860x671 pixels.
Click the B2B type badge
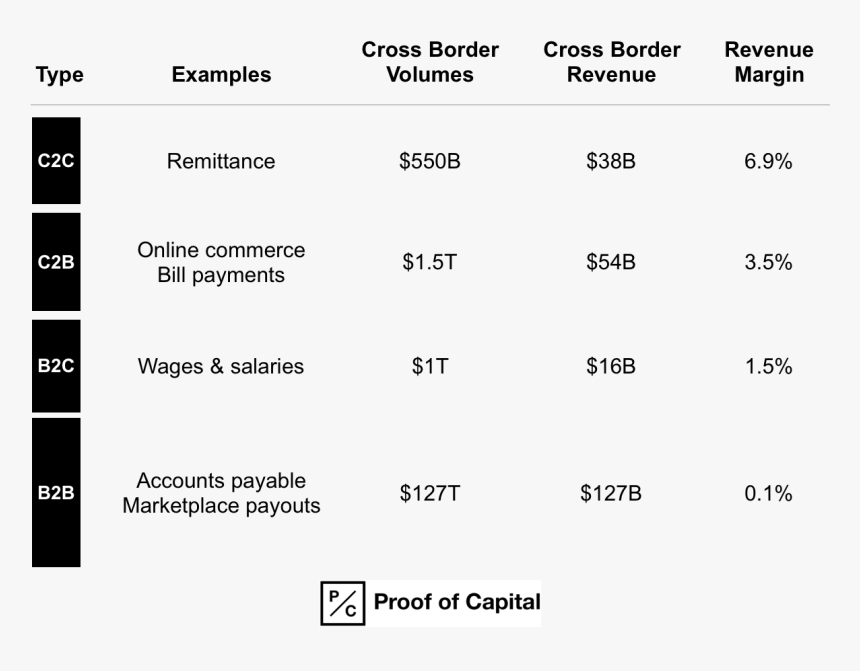[x=56, y=493]
